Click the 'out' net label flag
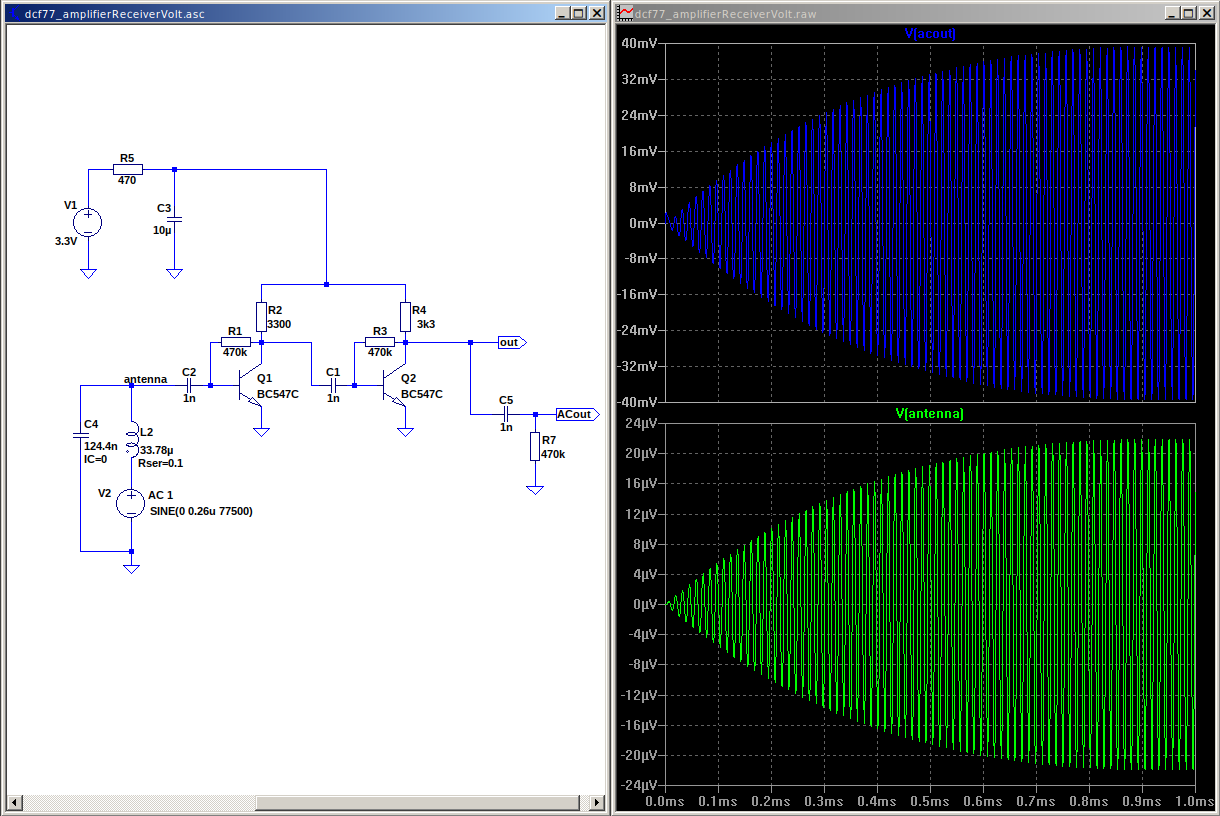Viewport: 1220px width, 816px height. pyautogui.click(x=512, y=342)
